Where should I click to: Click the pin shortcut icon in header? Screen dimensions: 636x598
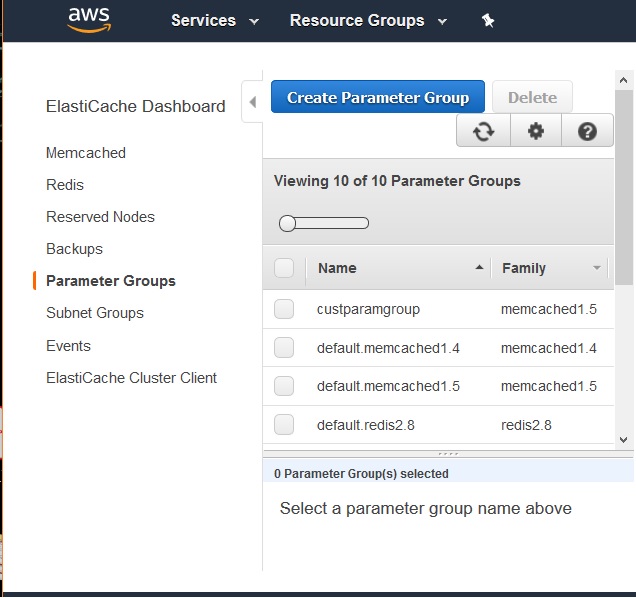pos(488,20)
